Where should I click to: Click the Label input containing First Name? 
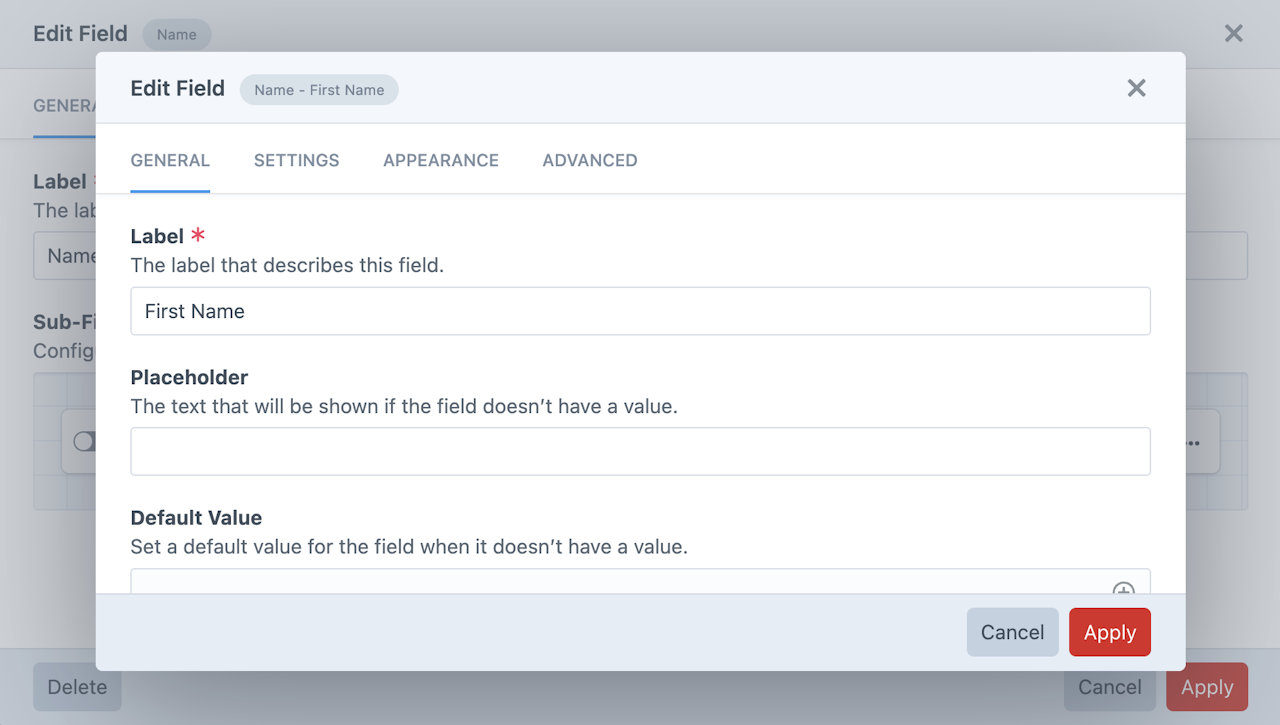pos(640,311)
